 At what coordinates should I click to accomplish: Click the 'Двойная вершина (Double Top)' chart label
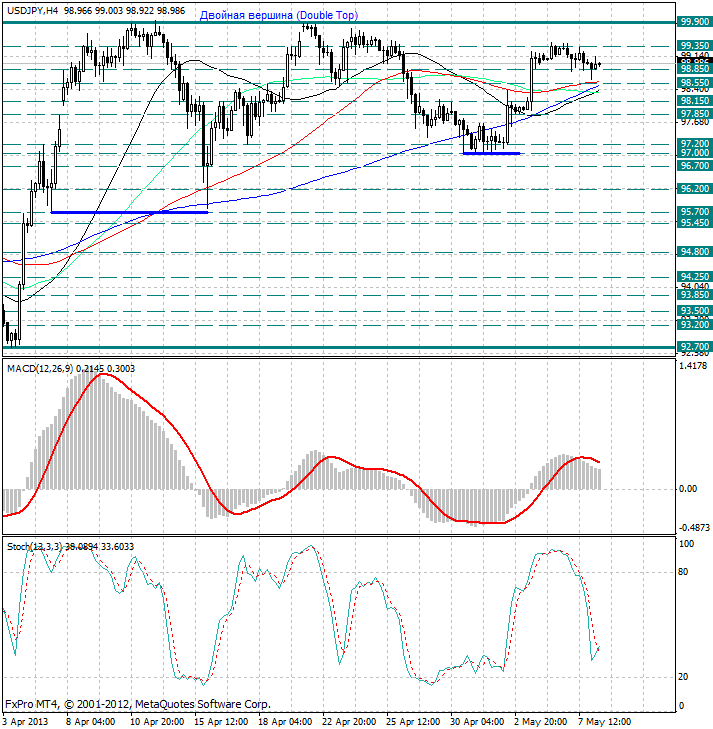pos(279,15)
